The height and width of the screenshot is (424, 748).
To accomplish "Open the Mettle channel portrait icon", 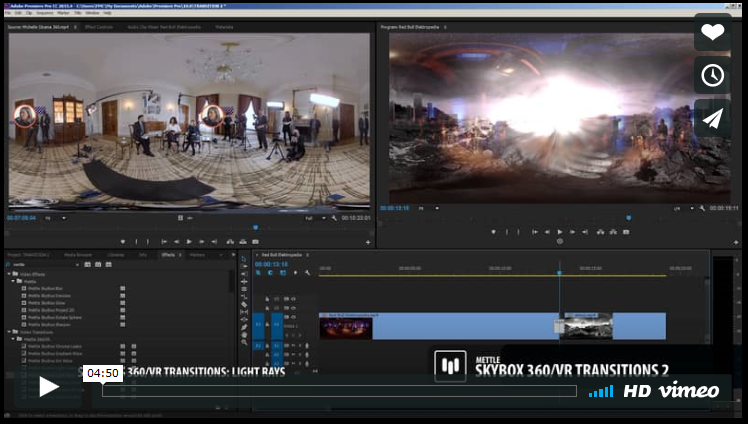I will (450, 366).
